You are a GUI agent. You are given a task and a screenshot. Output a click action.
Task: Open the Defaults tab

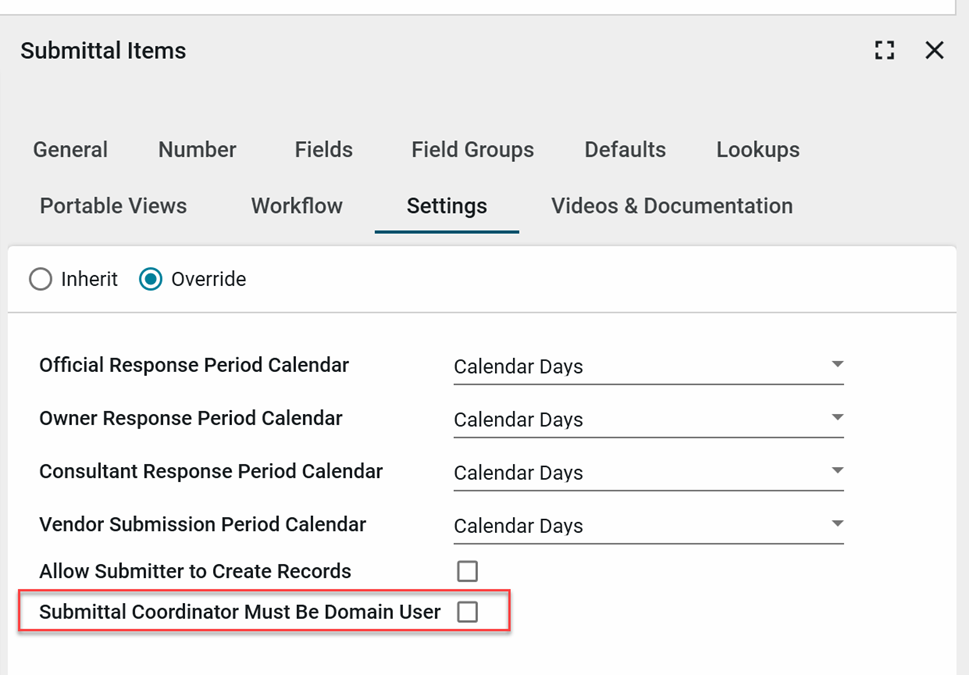click(625, 150)
